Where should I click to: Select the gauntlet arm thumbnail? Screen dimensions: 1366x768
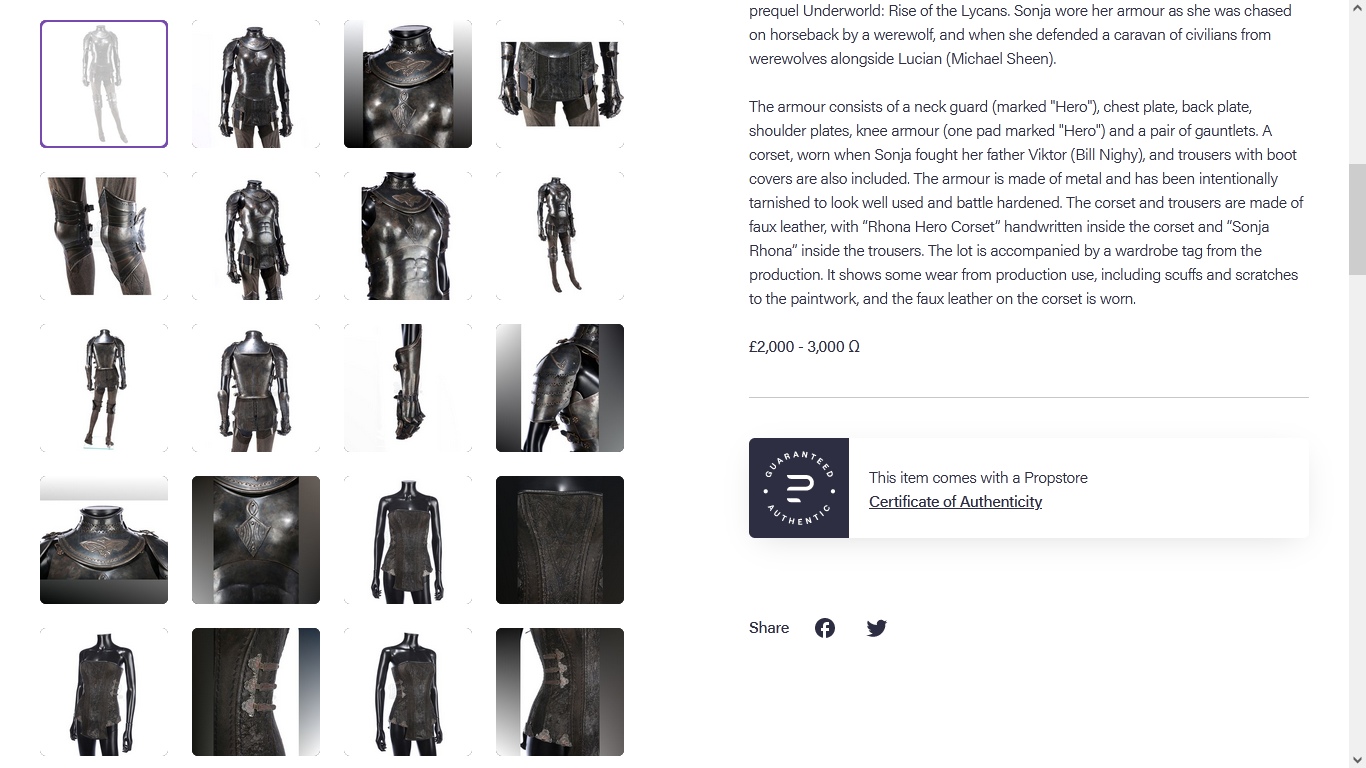408,388
